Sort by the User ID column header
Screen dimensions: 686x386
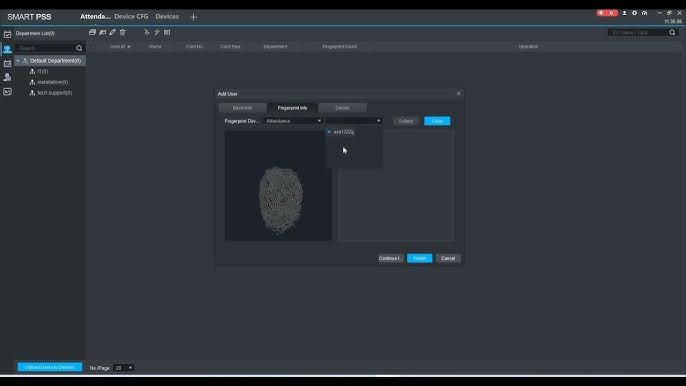(120, 46)
